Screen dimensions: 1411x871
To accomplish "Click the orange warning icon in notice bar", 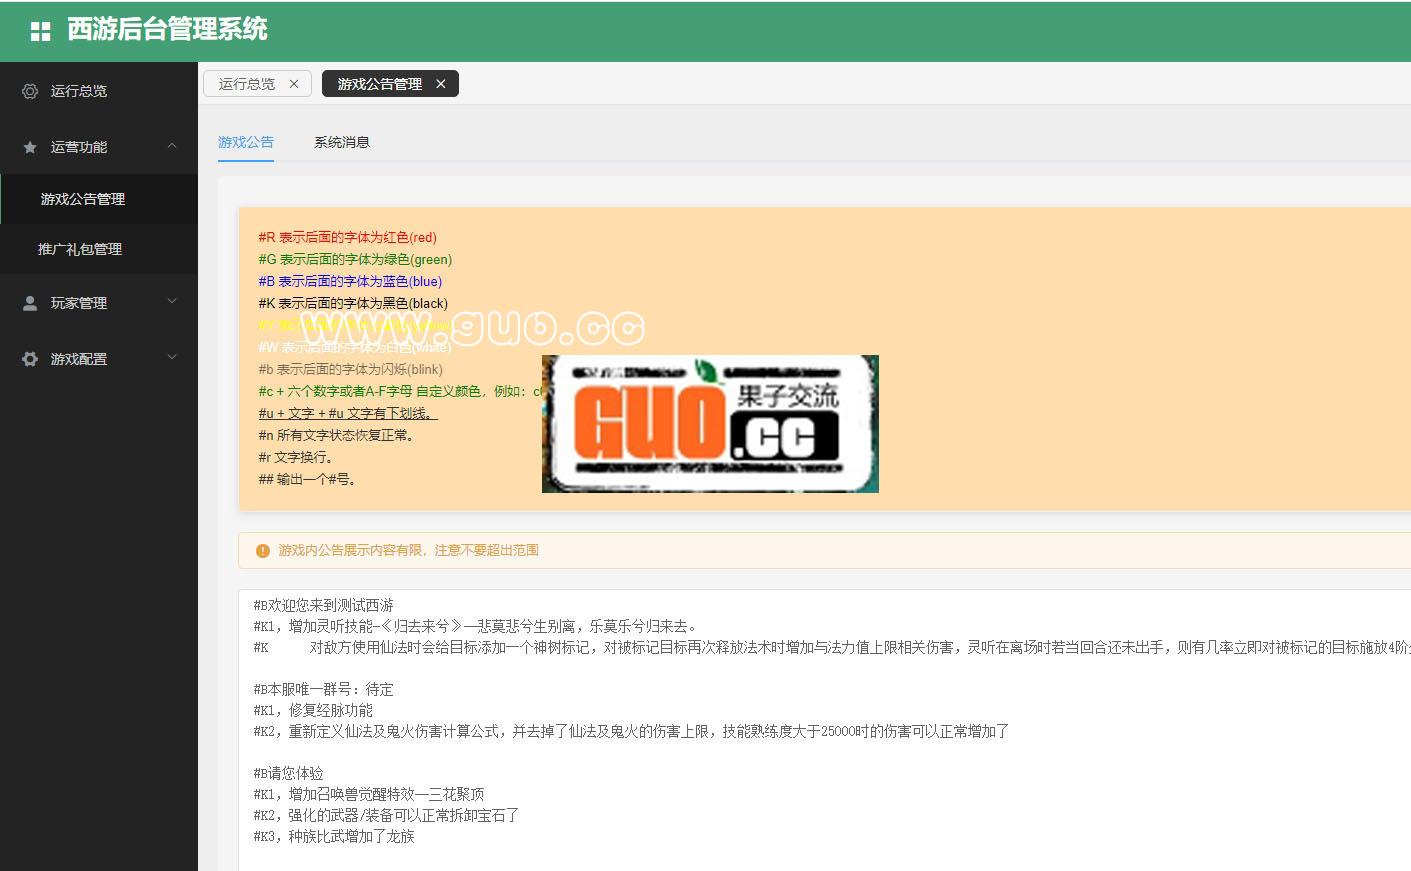I will coord(263,551).
